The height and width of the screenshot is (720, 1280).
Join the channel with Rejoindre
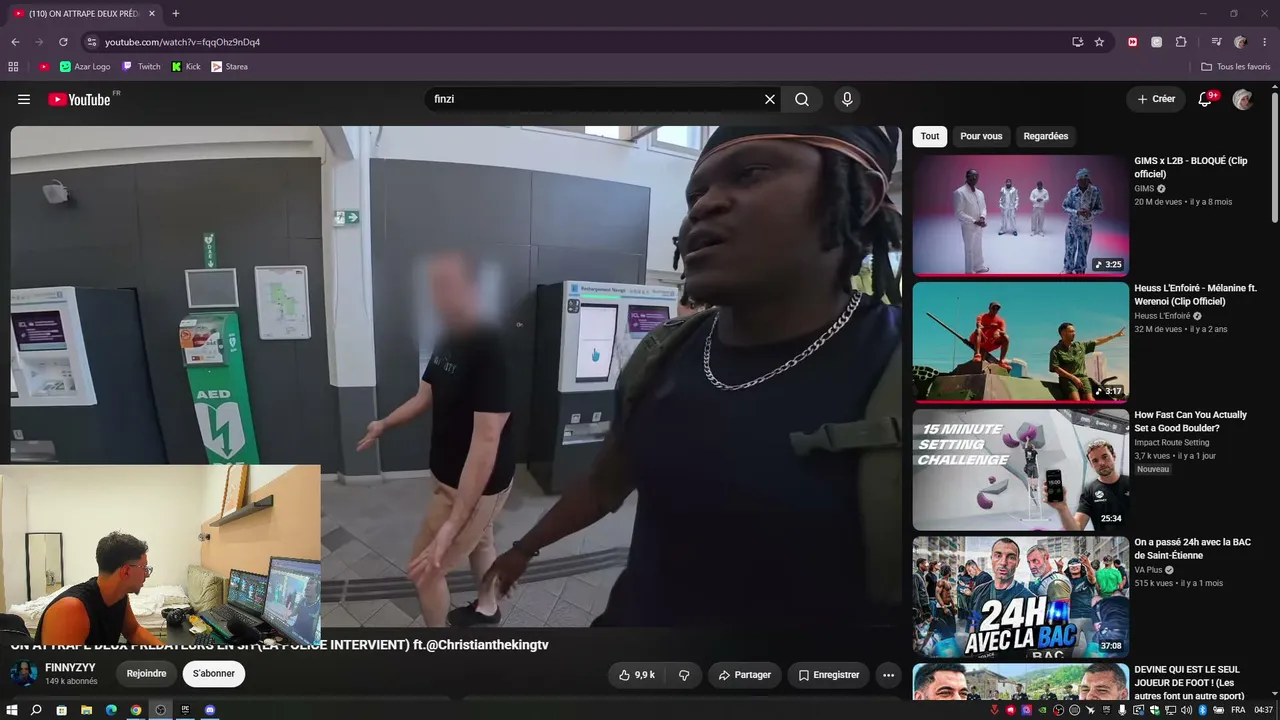pyautogui.click(x=146, y=674)
